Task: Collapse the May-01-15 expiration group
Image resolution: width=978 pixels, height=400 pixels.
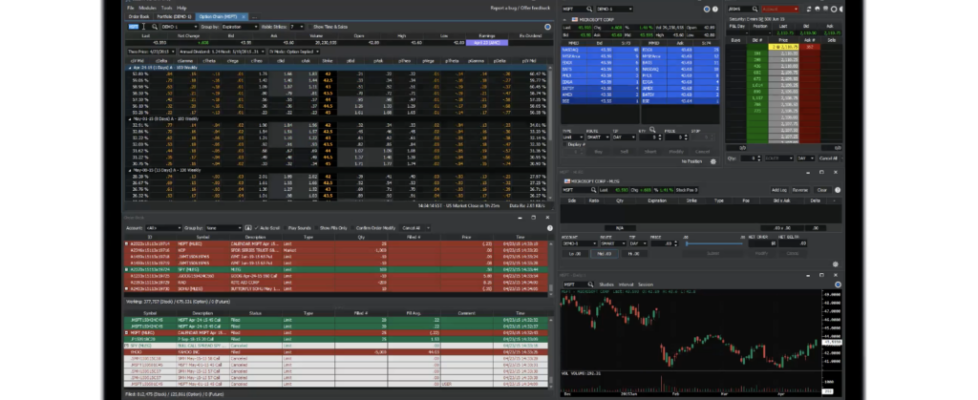Action: click(x=130, y=118)
